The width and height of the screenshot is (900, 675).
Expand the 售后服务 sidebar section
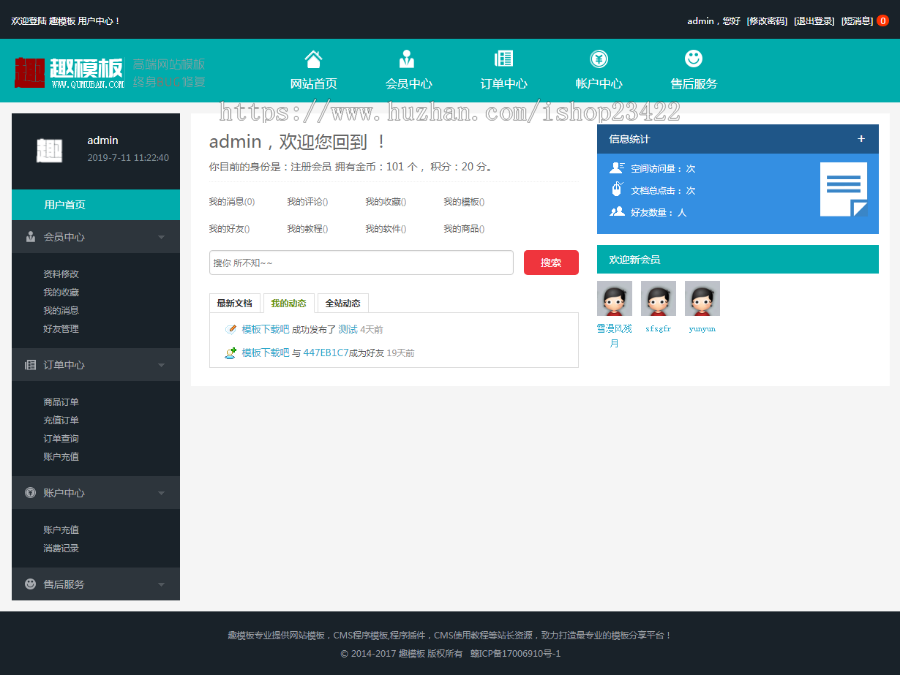coord(161,584)
